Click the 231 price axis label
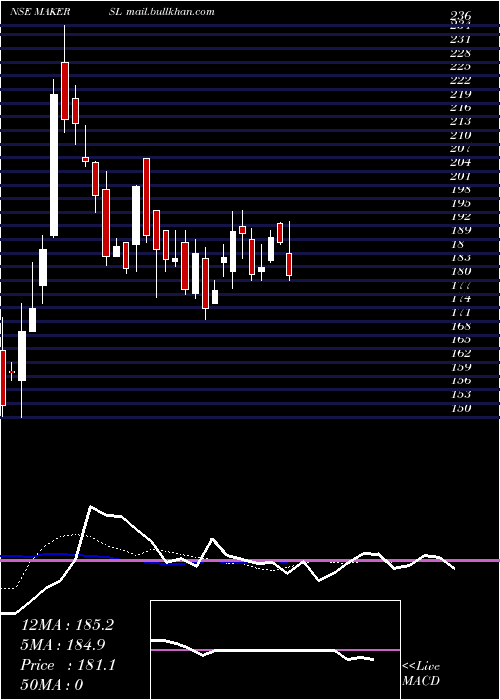Viewport: 500px width, 700px height. click(x=461, y=39)
